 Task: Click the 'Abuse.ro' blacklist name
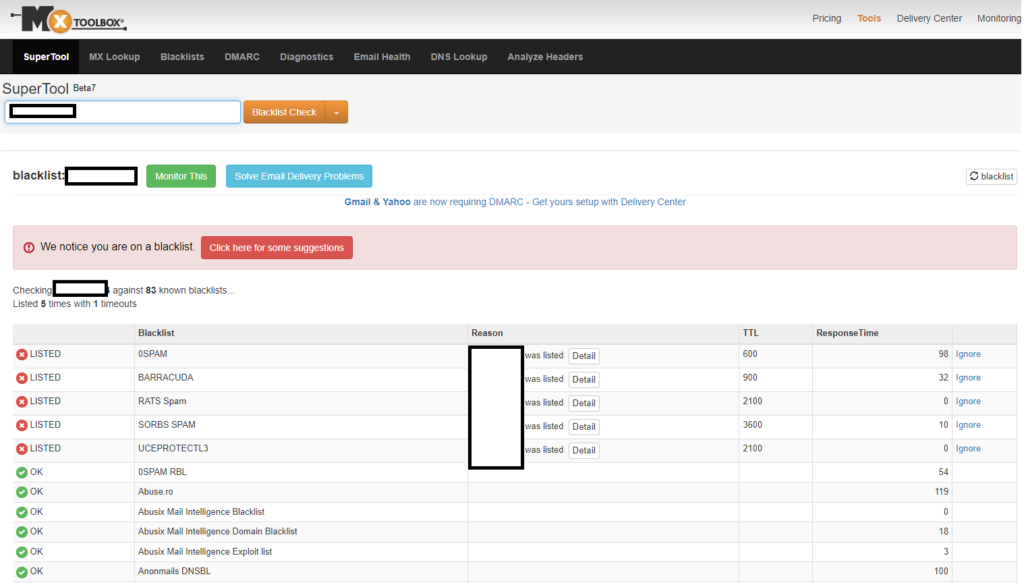[x=155, y=492]
